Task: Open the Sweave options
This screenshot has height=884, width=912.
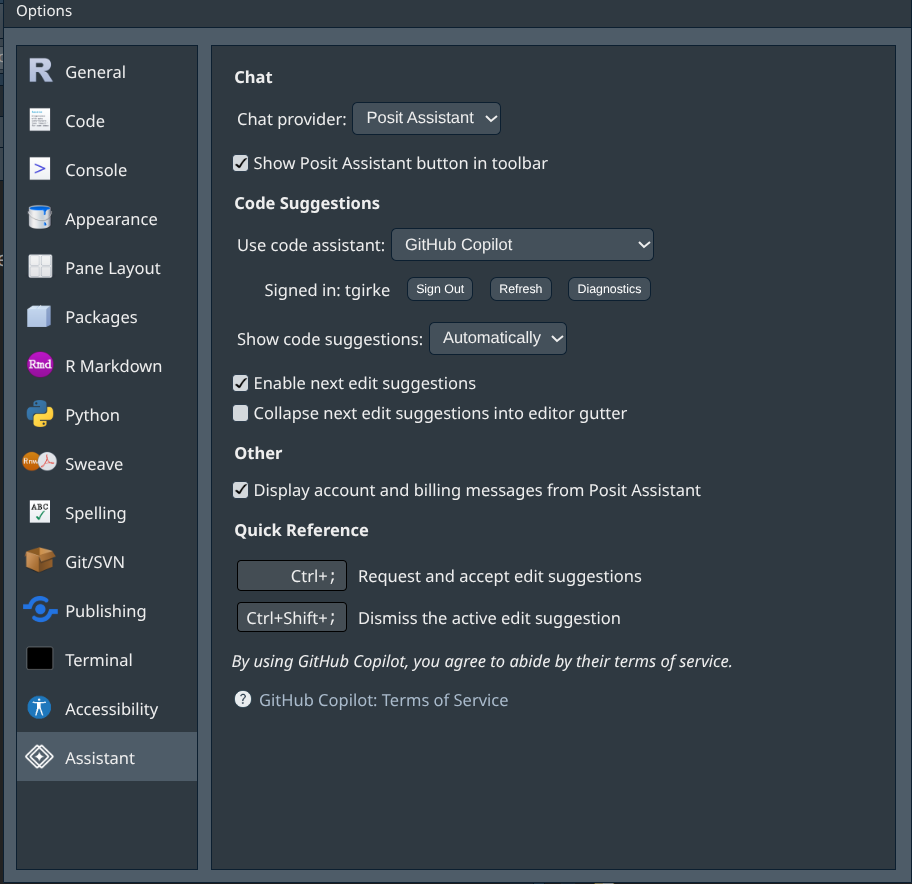Action: click(107, 464)
